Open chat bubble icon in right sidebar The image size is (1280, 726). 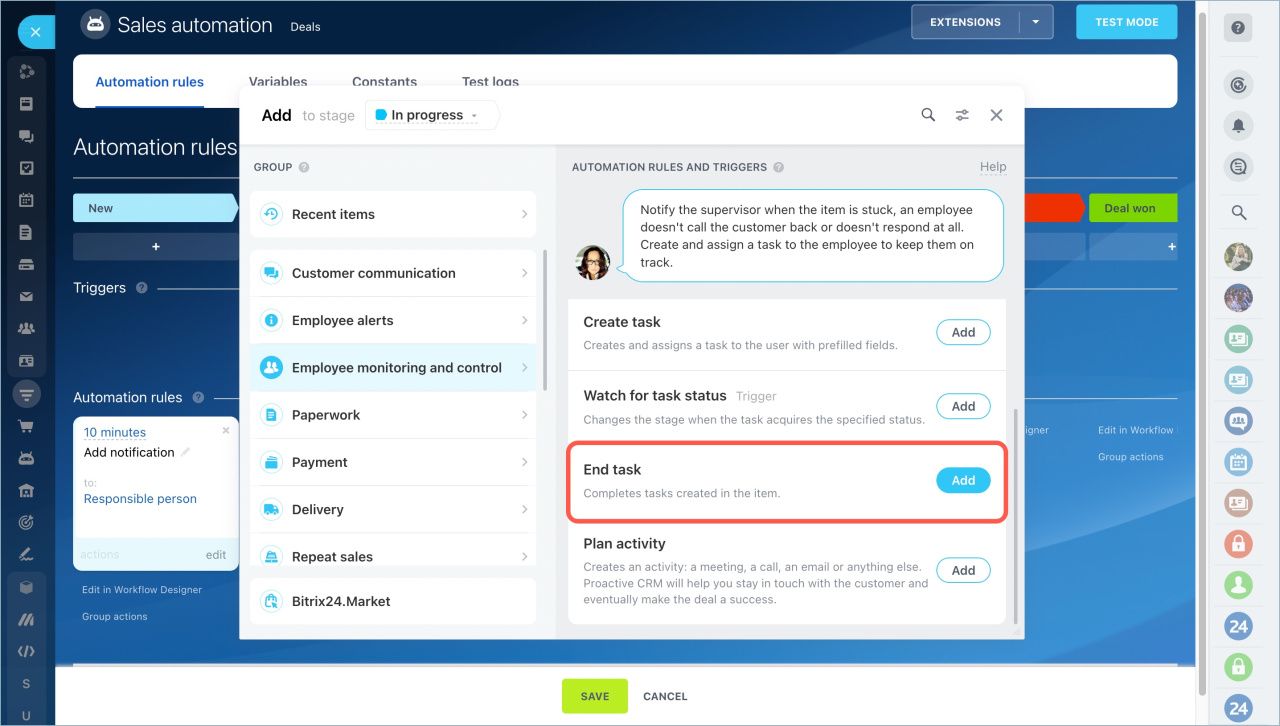pyautogui.click(x=1238, y=167)
